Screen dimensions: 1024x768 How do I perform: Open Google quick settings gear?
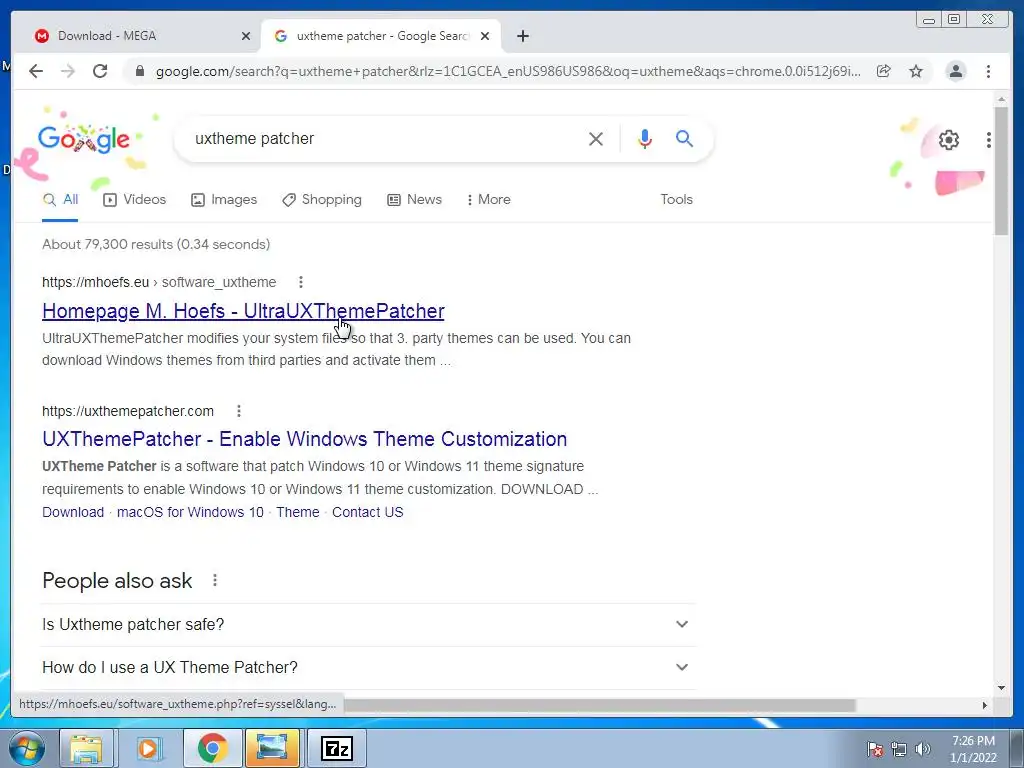point(949,139)
